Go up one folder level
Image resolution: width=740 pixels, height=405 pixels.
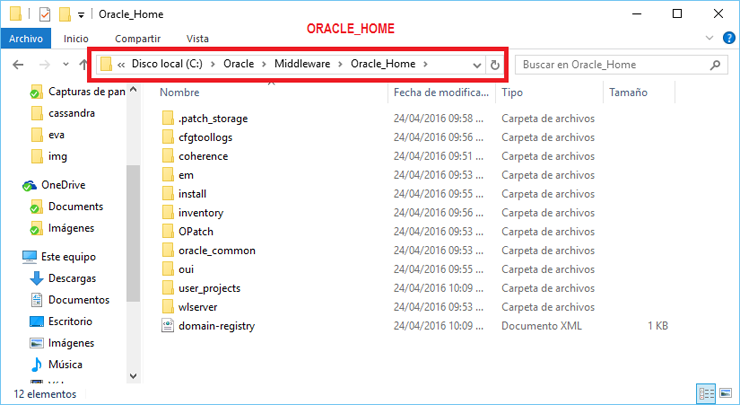coord(84,64)
